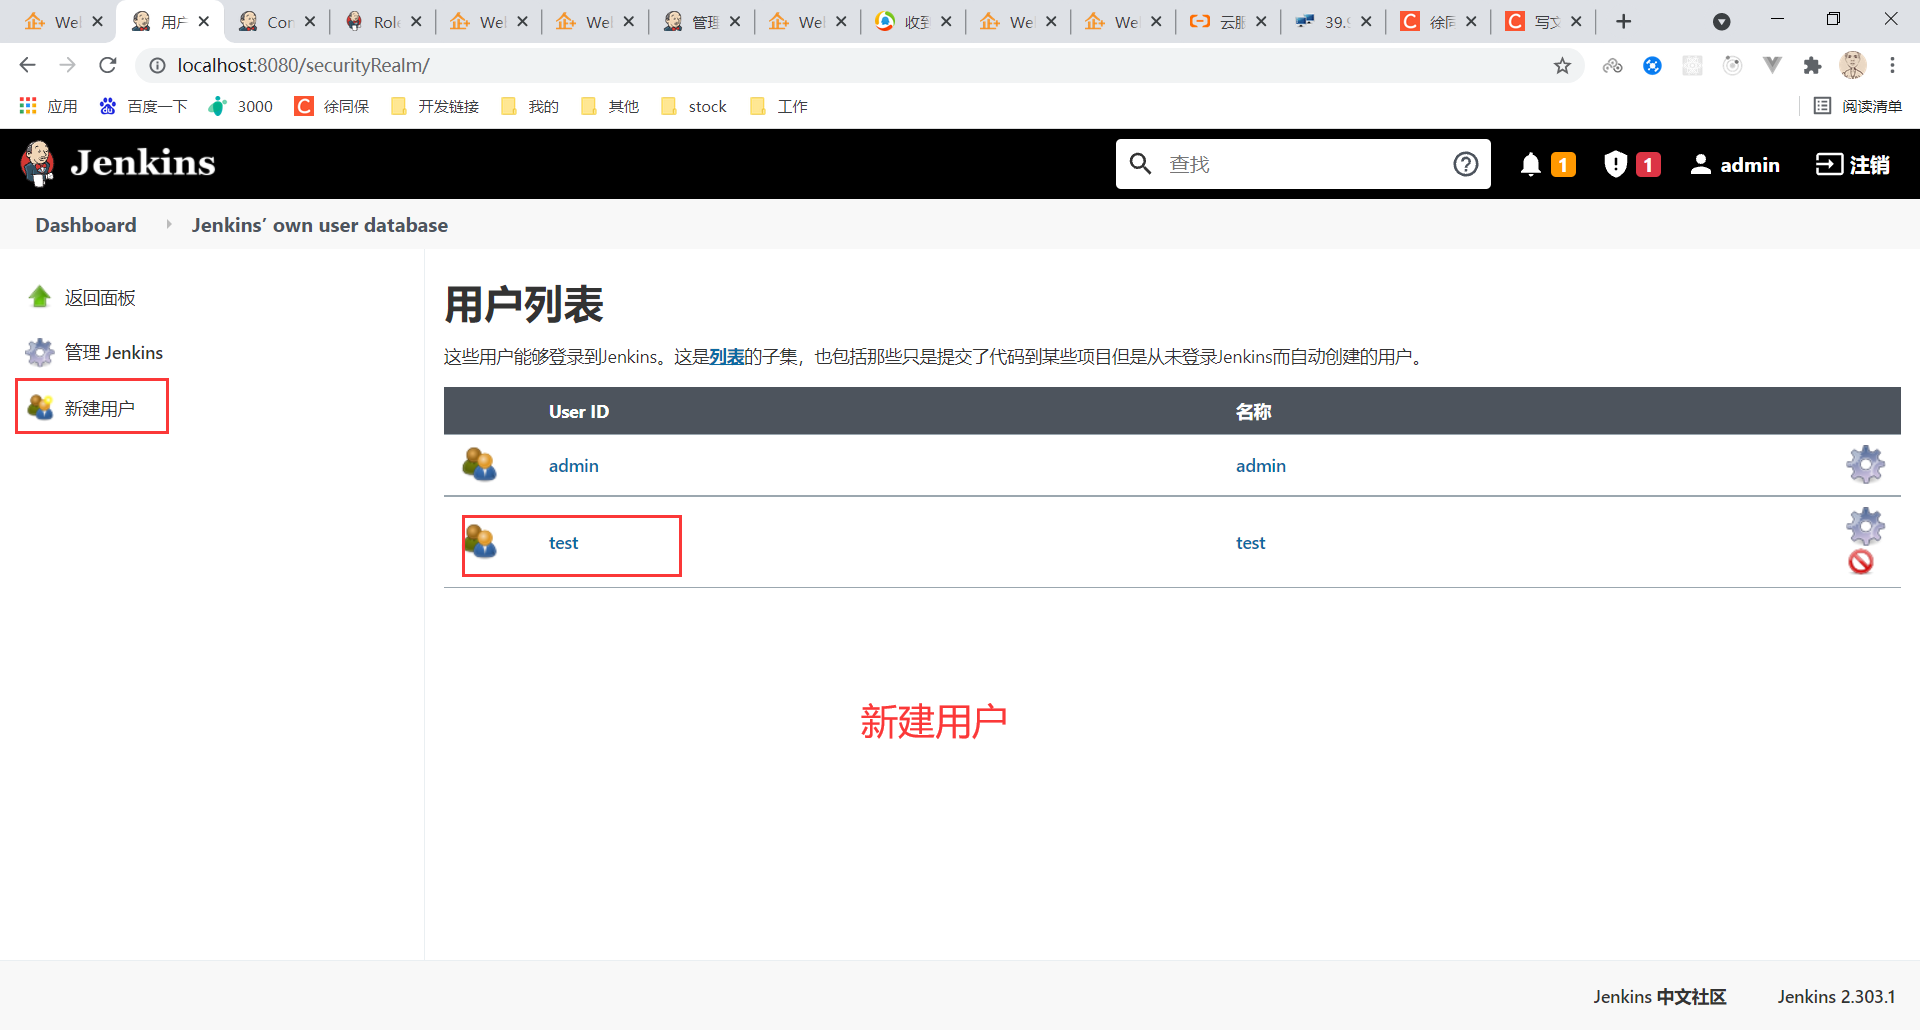Open the search help question-mark icon
1920x1030 pixels.
1465,164
